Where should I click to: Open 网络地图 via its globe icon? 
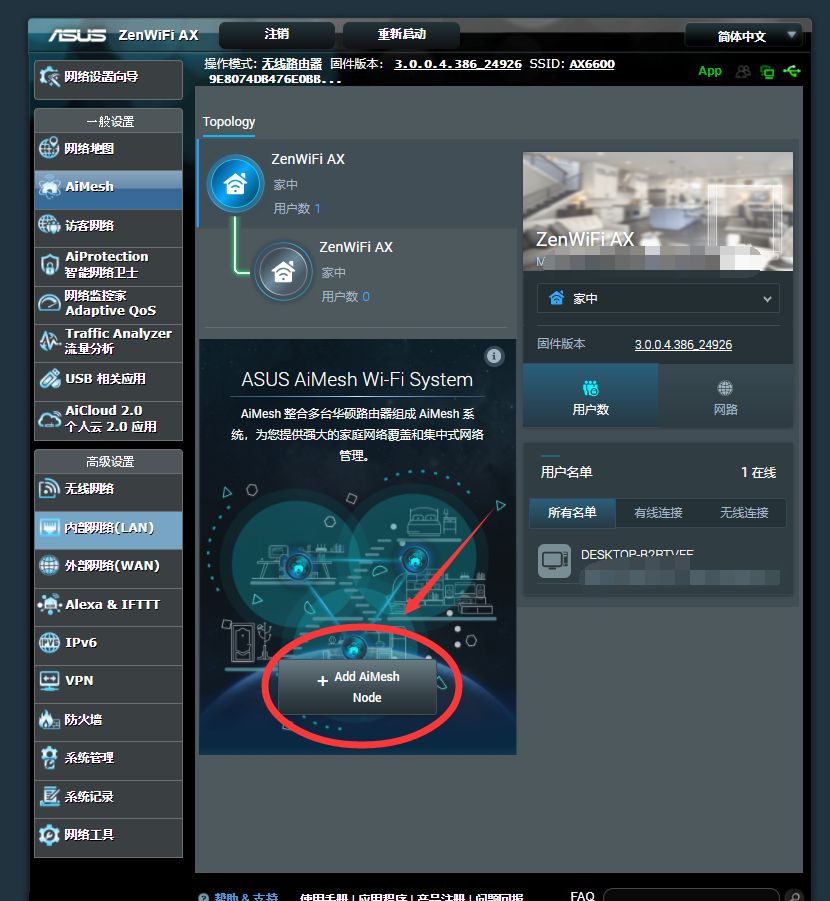tap(49, 148)
